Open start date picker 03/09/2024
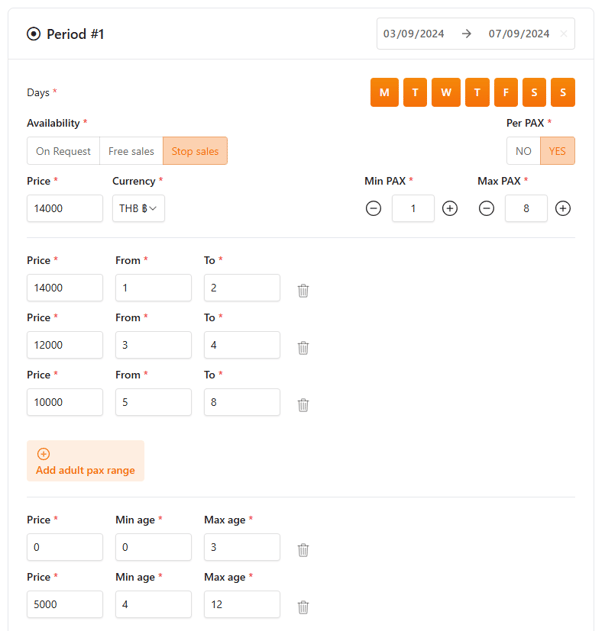605x631 pixels. pos(413,34)
